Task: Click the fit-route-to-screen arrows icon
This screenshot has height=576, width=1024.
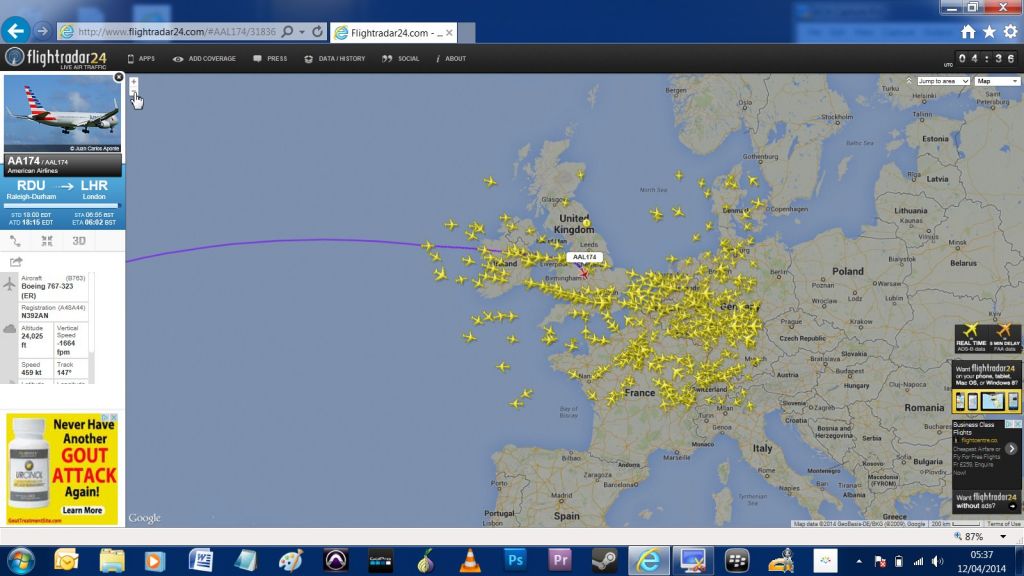Action: [x=47, y=241]
